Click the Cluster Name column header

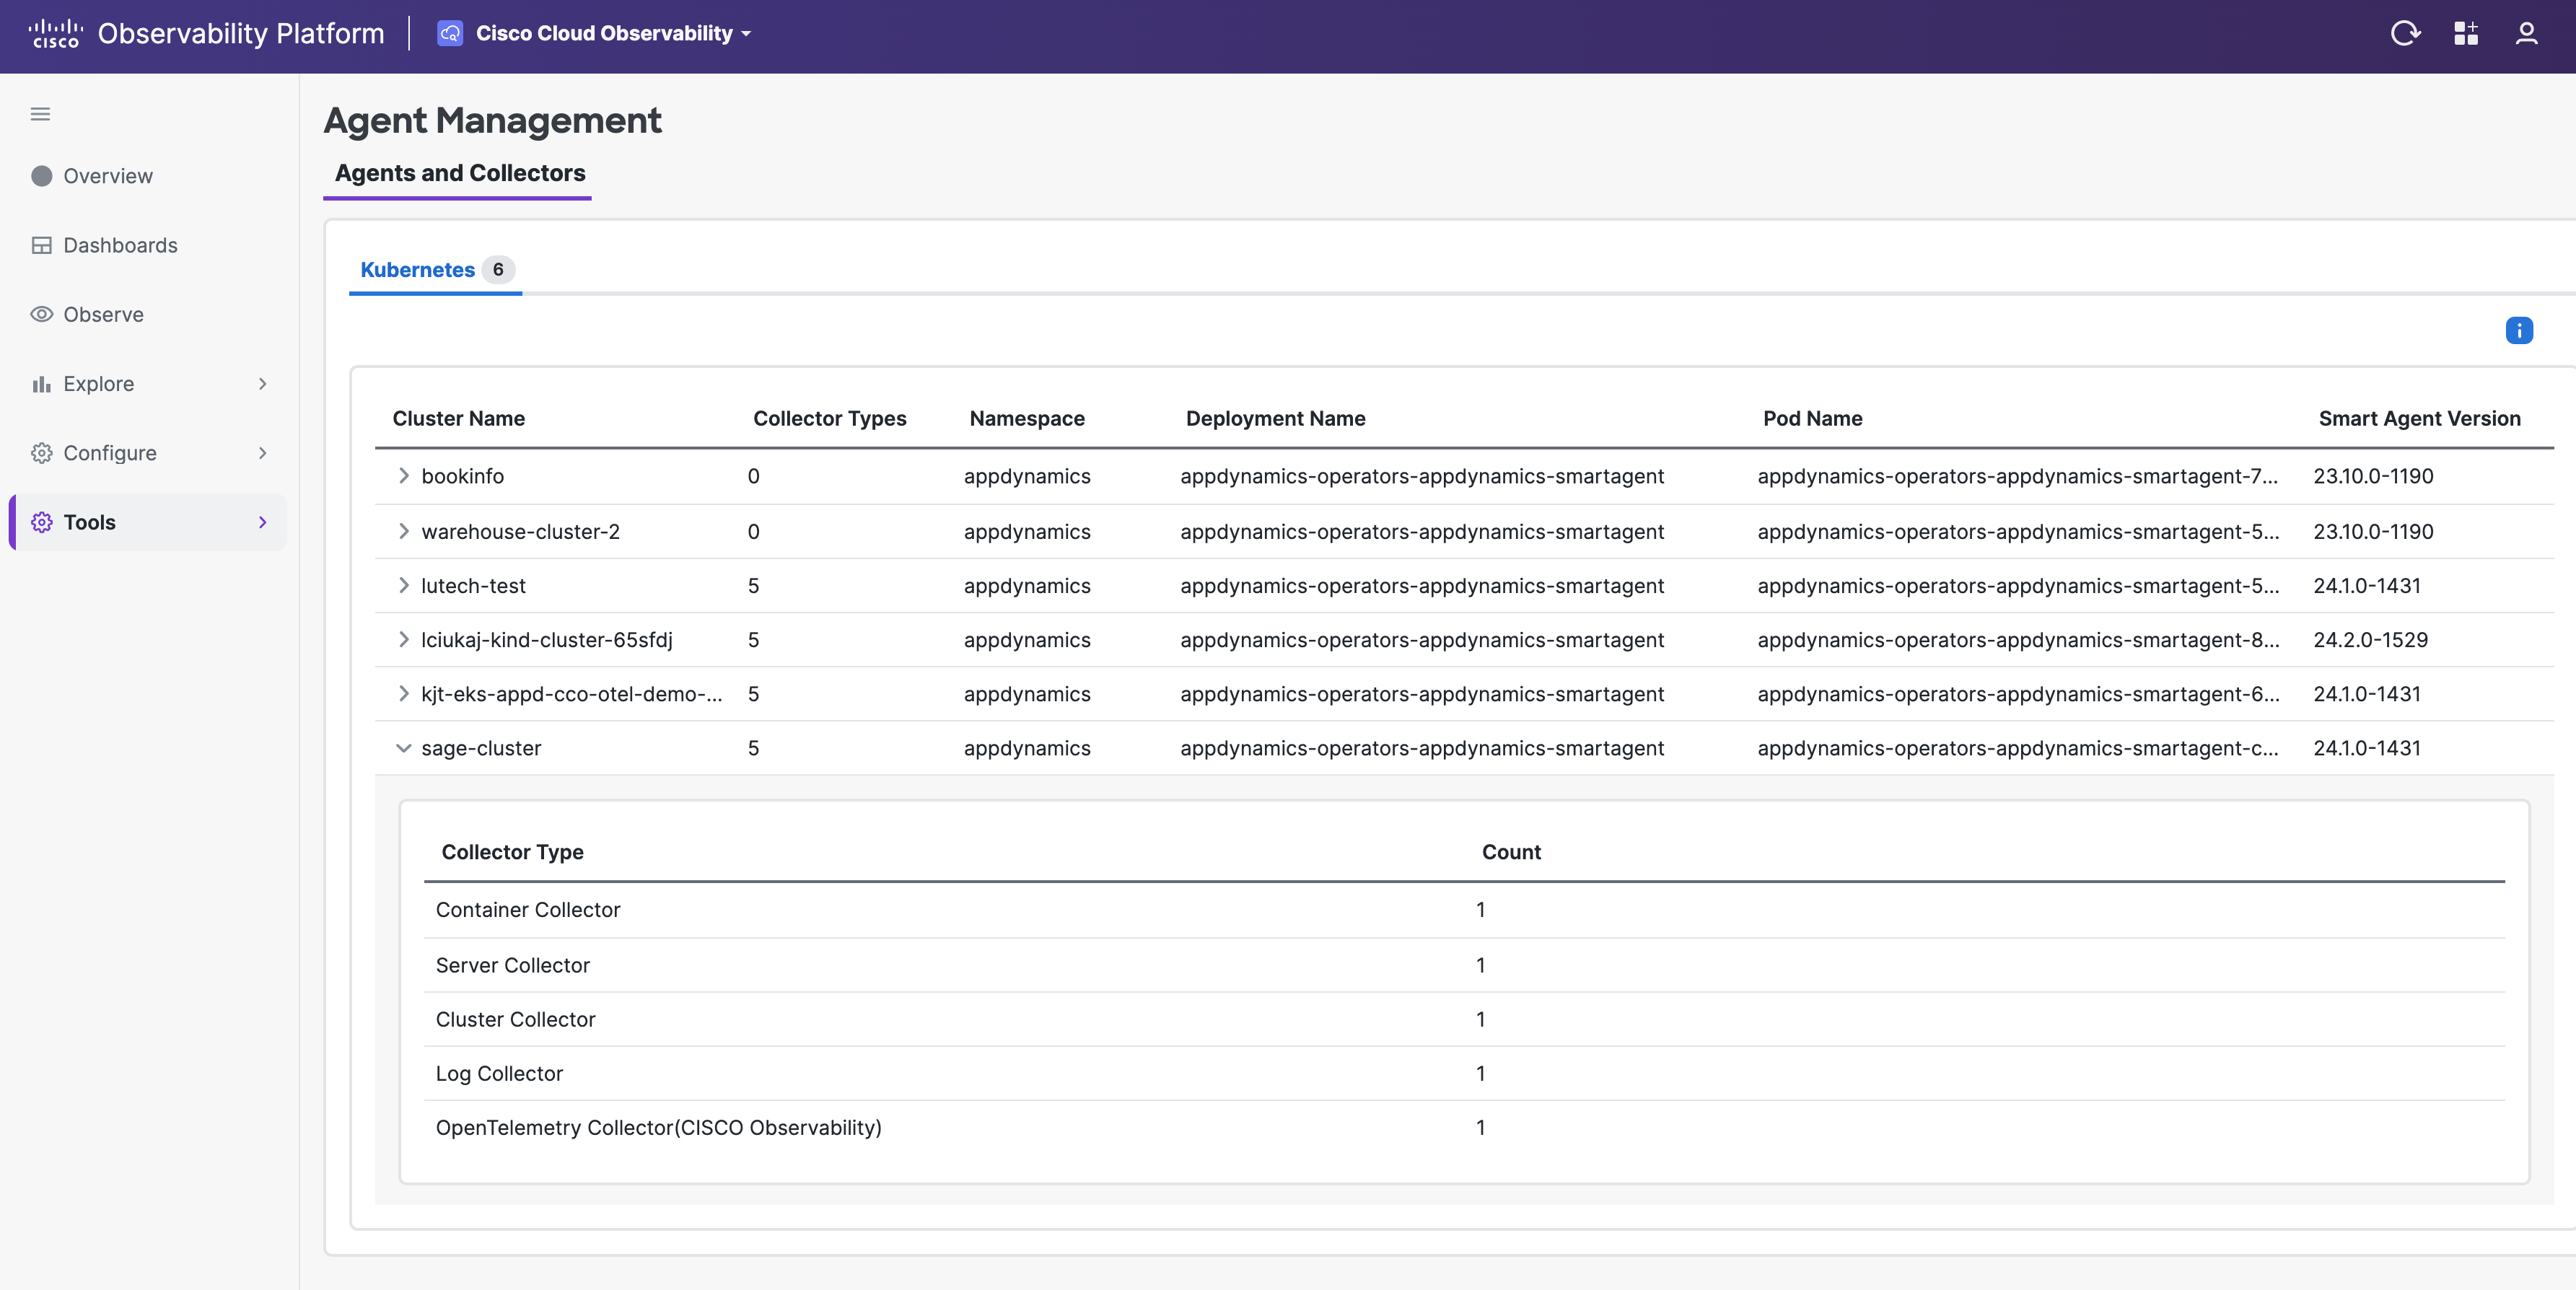pyautogui.click(x=459, y=419)
